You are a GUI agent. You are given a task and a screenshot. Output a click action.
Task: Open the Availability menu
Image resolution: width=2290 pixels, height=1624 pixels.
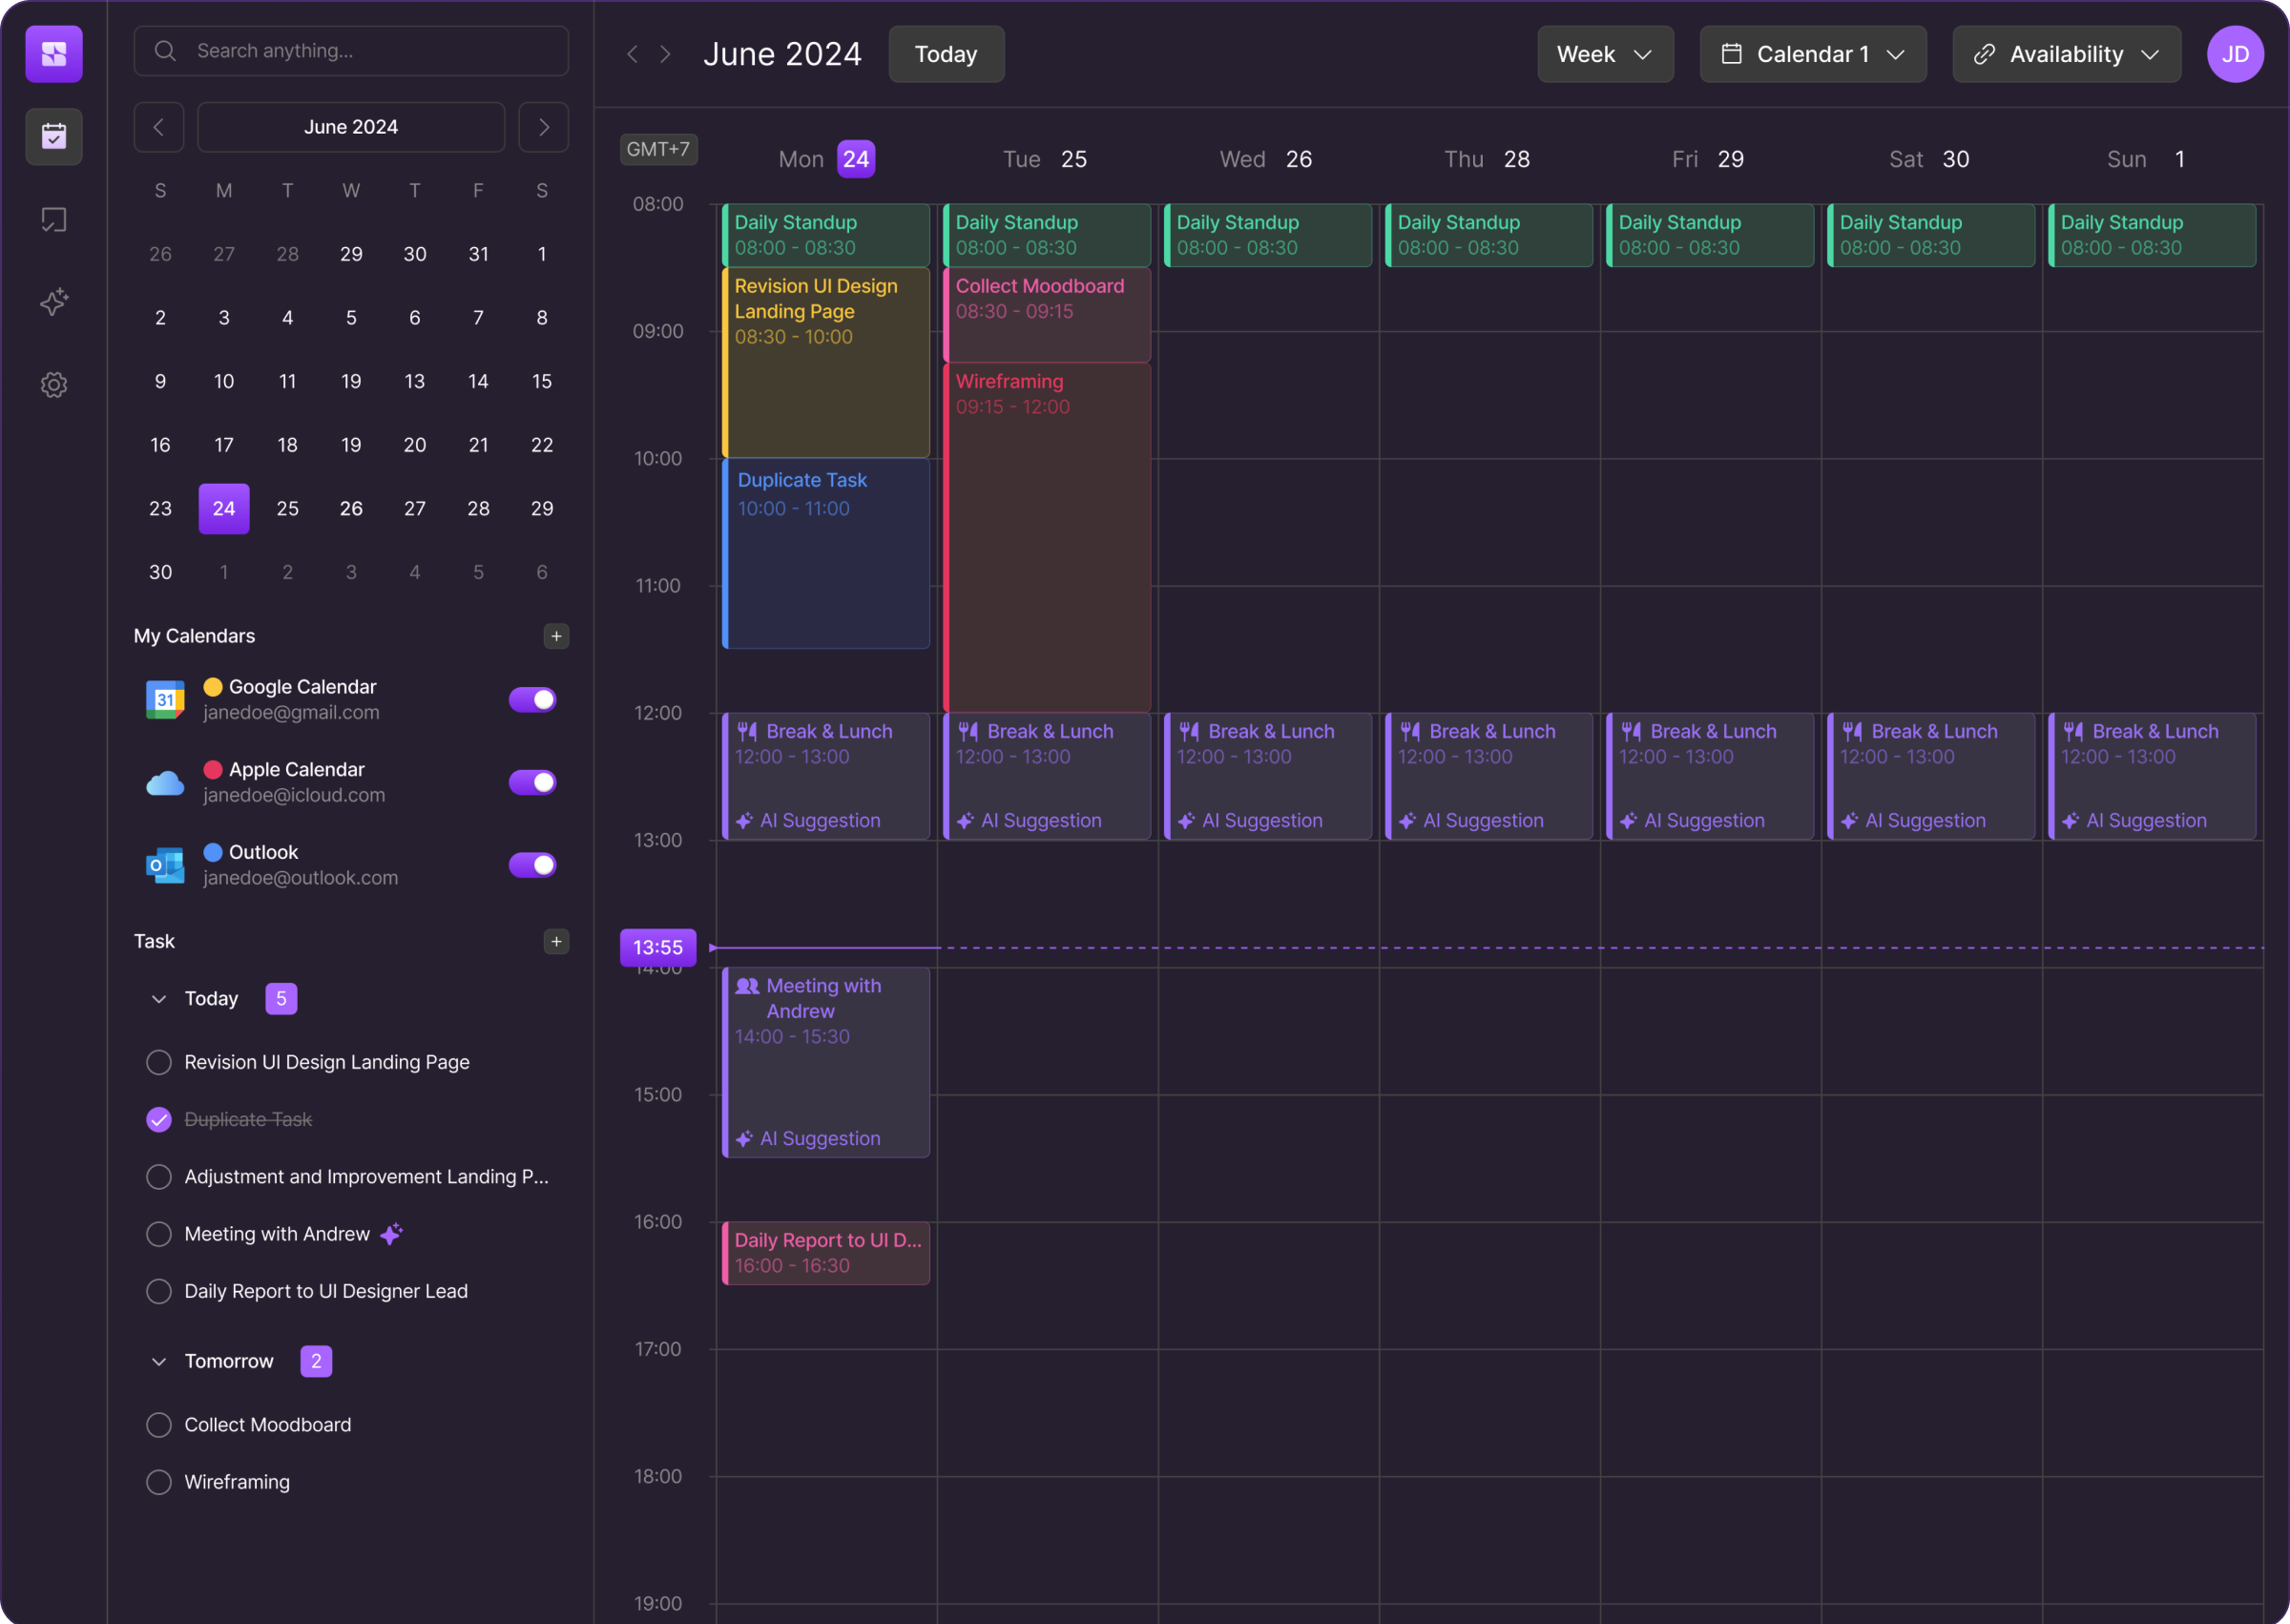click(x=2066, y=54)
